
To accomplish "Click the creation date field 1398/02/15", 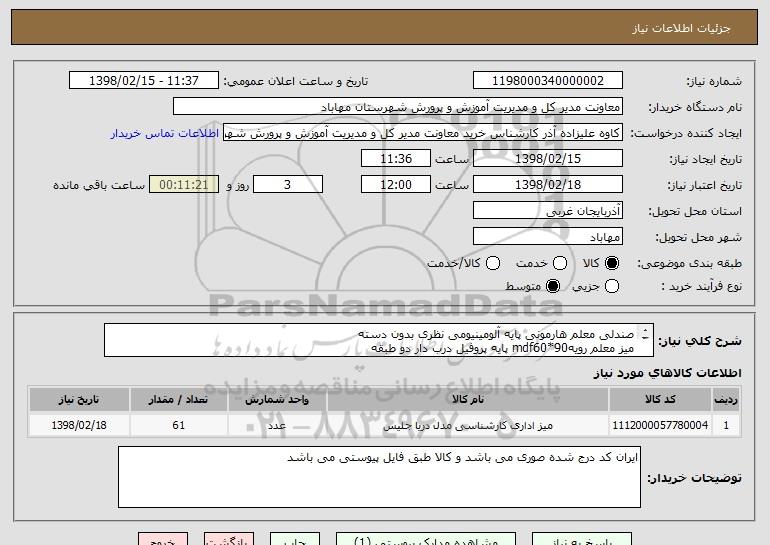I will tap(548, 159).
